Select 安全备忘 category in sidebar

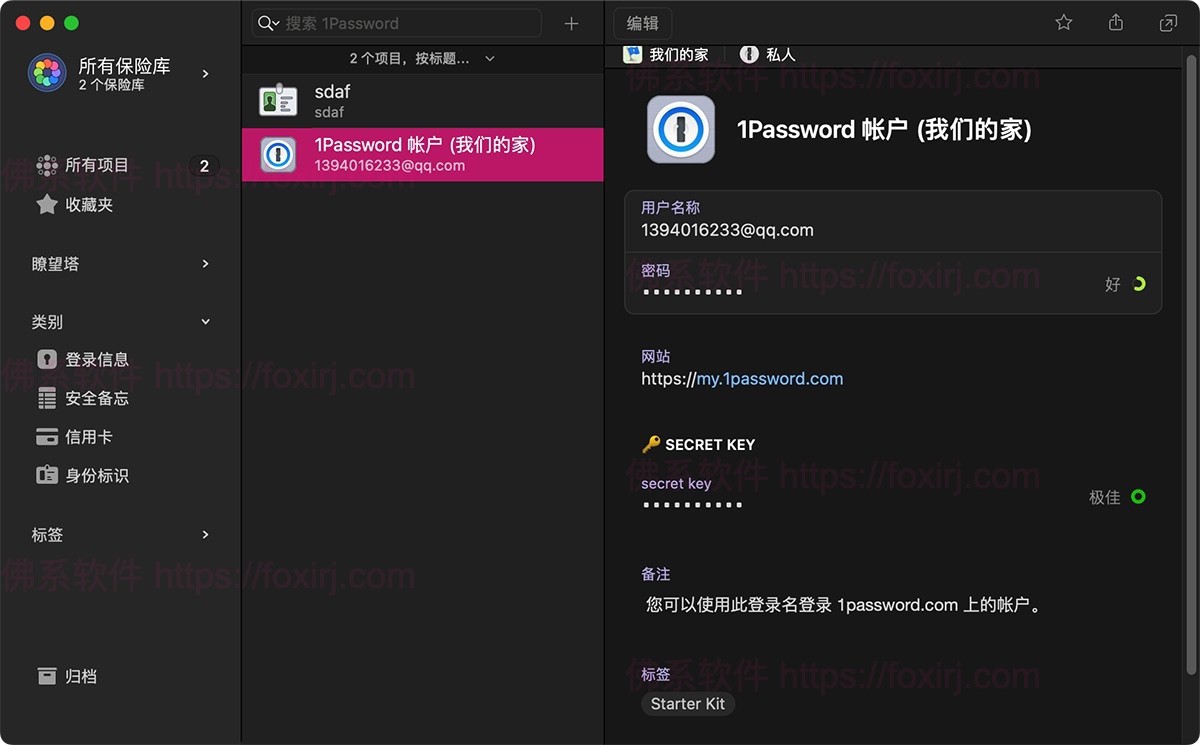click(x=96, y=398)
